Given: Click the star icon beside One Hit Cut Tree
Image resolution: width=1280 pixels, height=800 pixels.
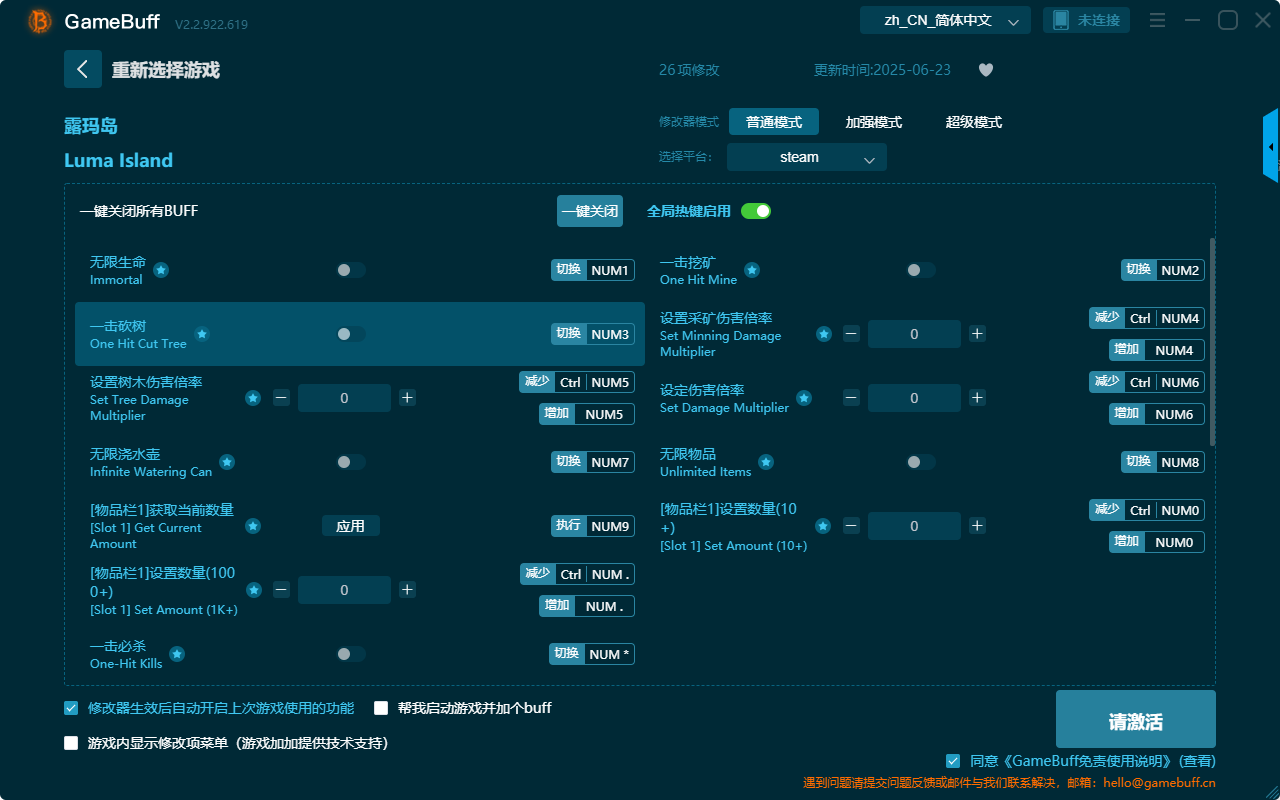Looking at the screenshot, I should point(201,336).
